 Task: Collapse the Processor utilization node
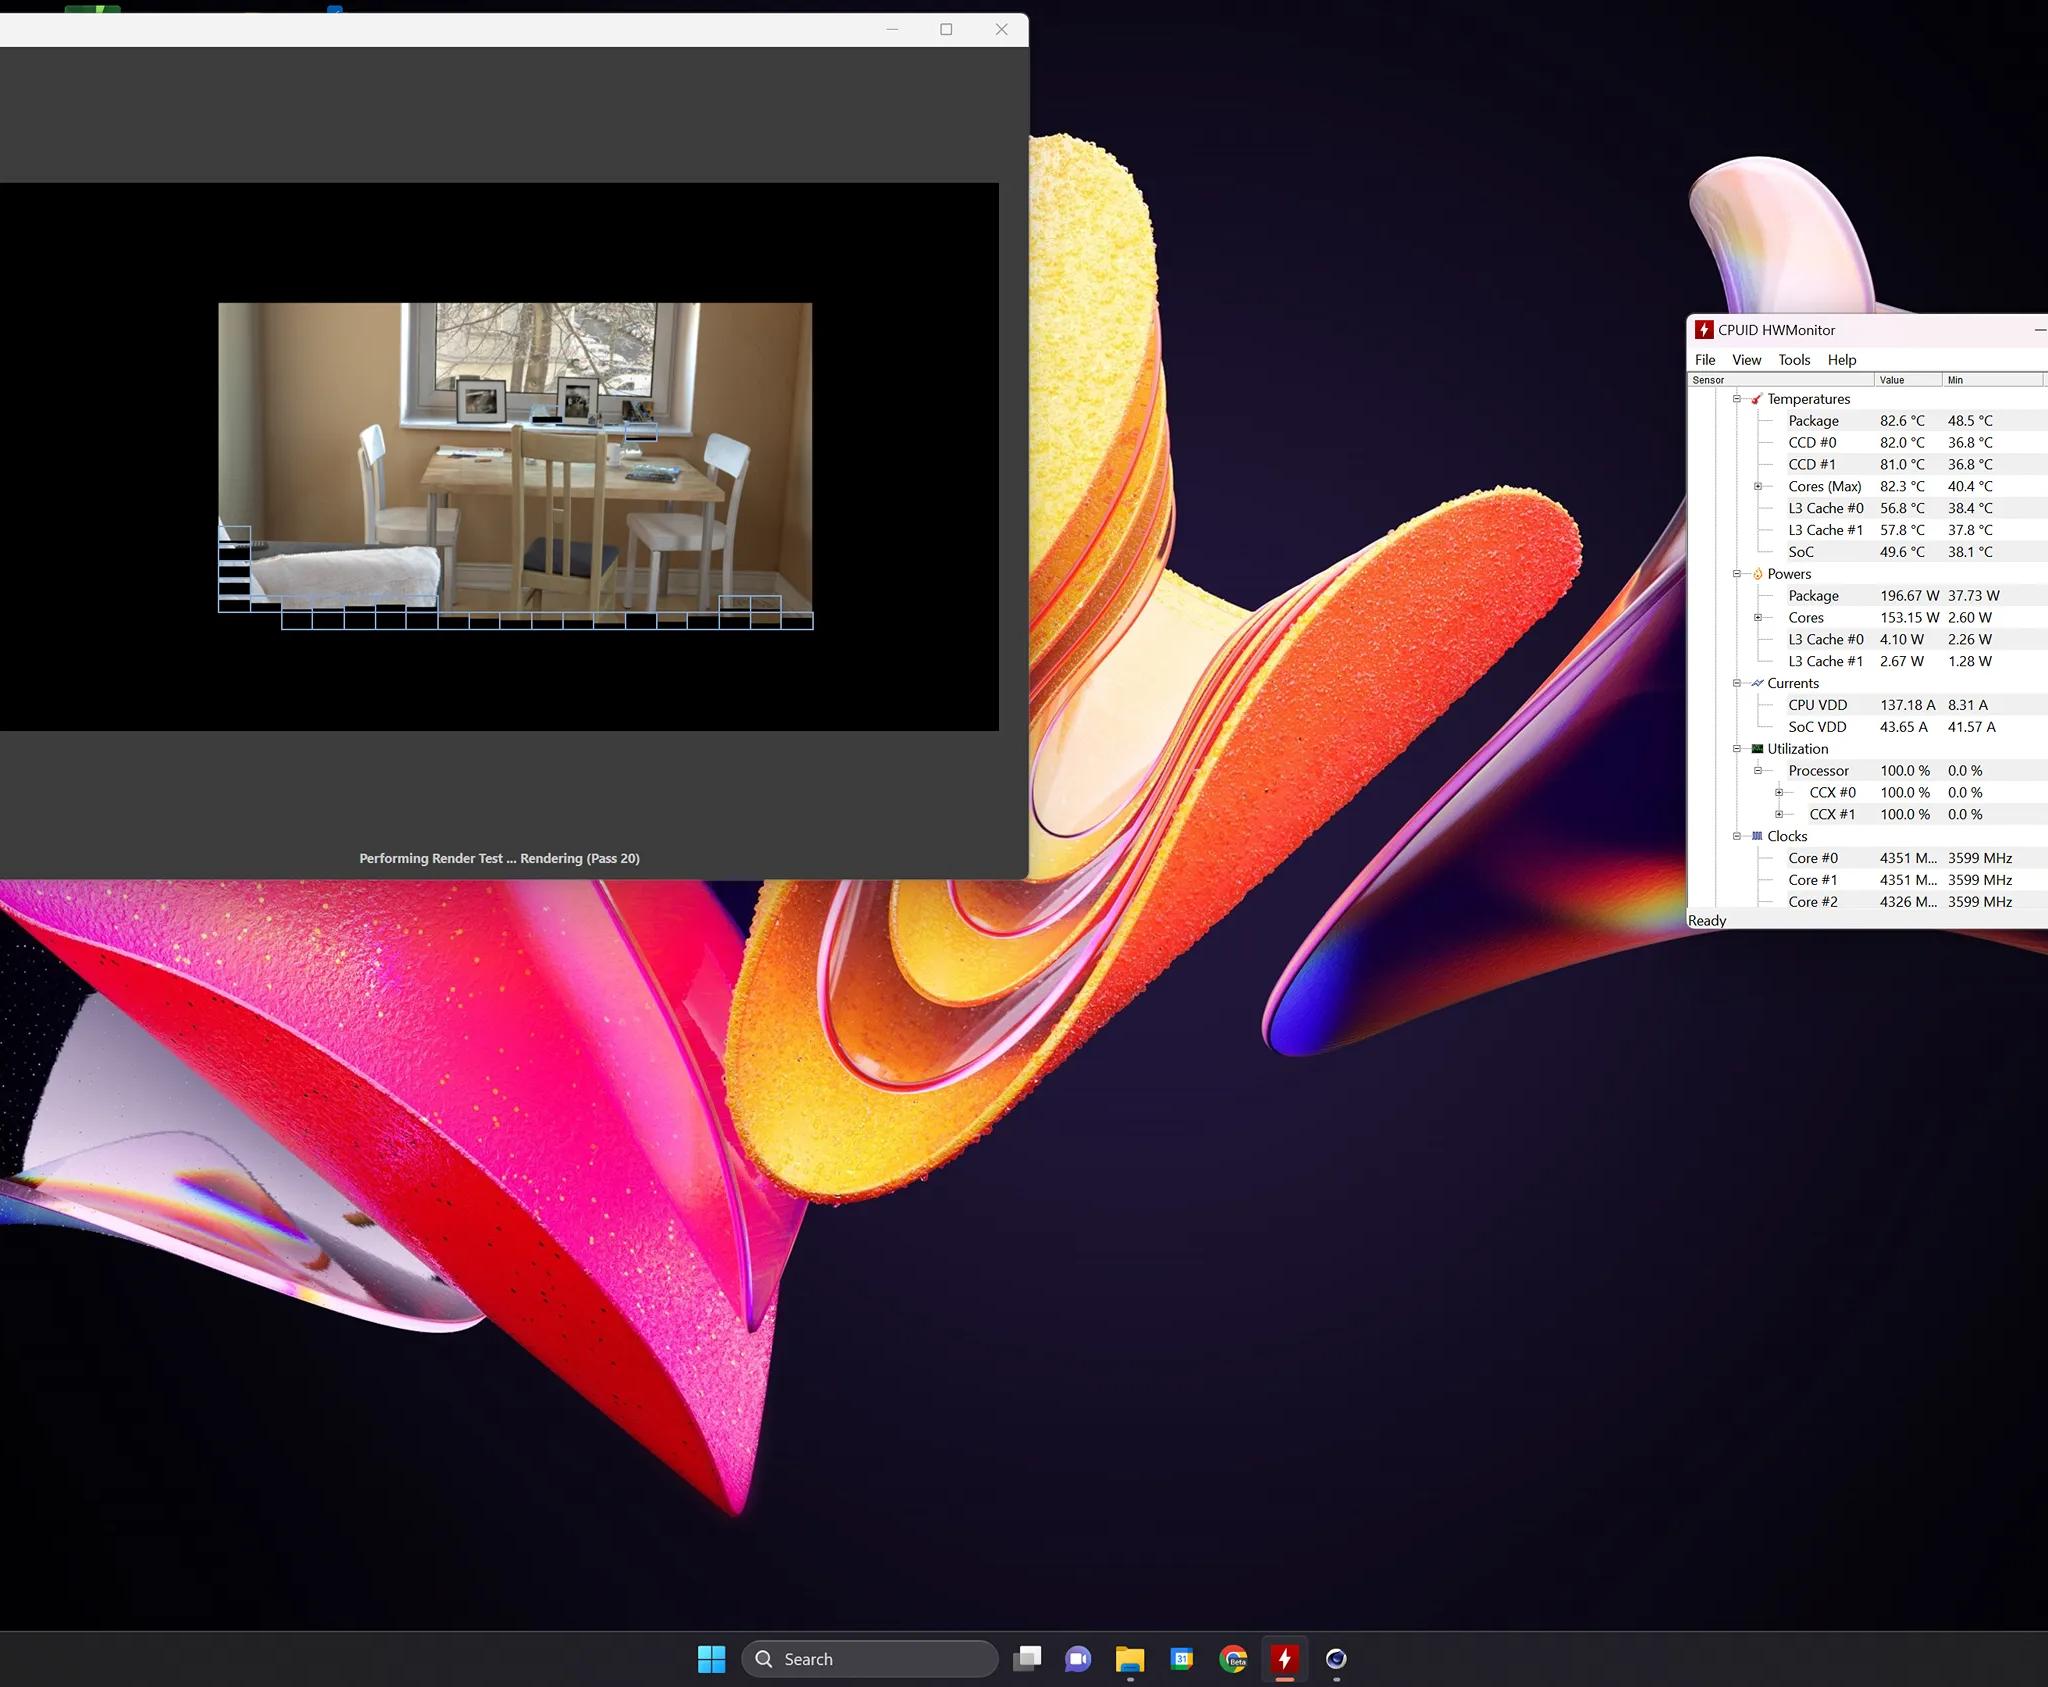(1758, 771)
